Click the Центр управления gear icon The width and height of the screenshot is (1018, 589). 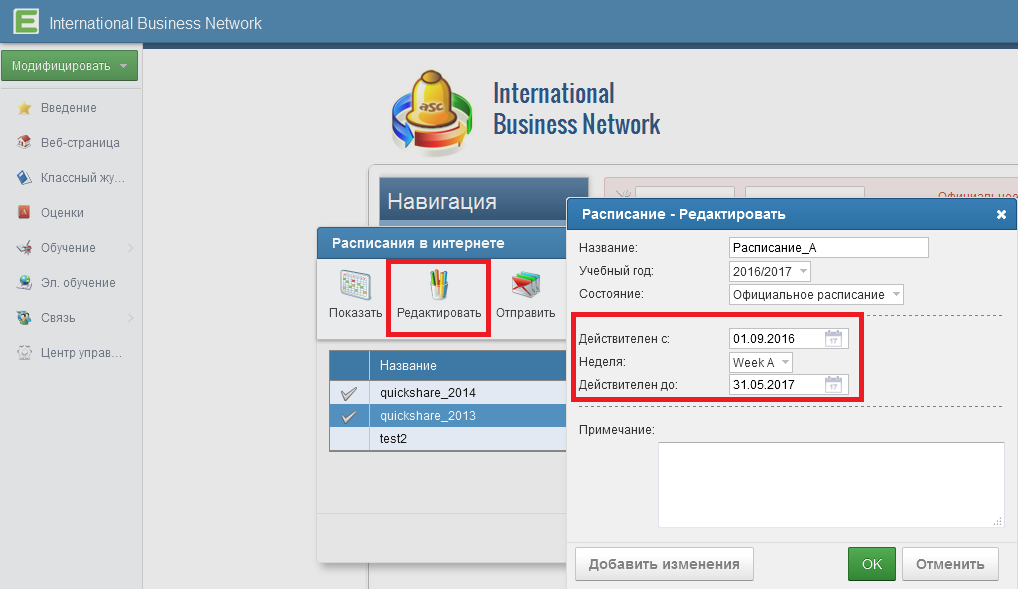(x=25, y=353)
